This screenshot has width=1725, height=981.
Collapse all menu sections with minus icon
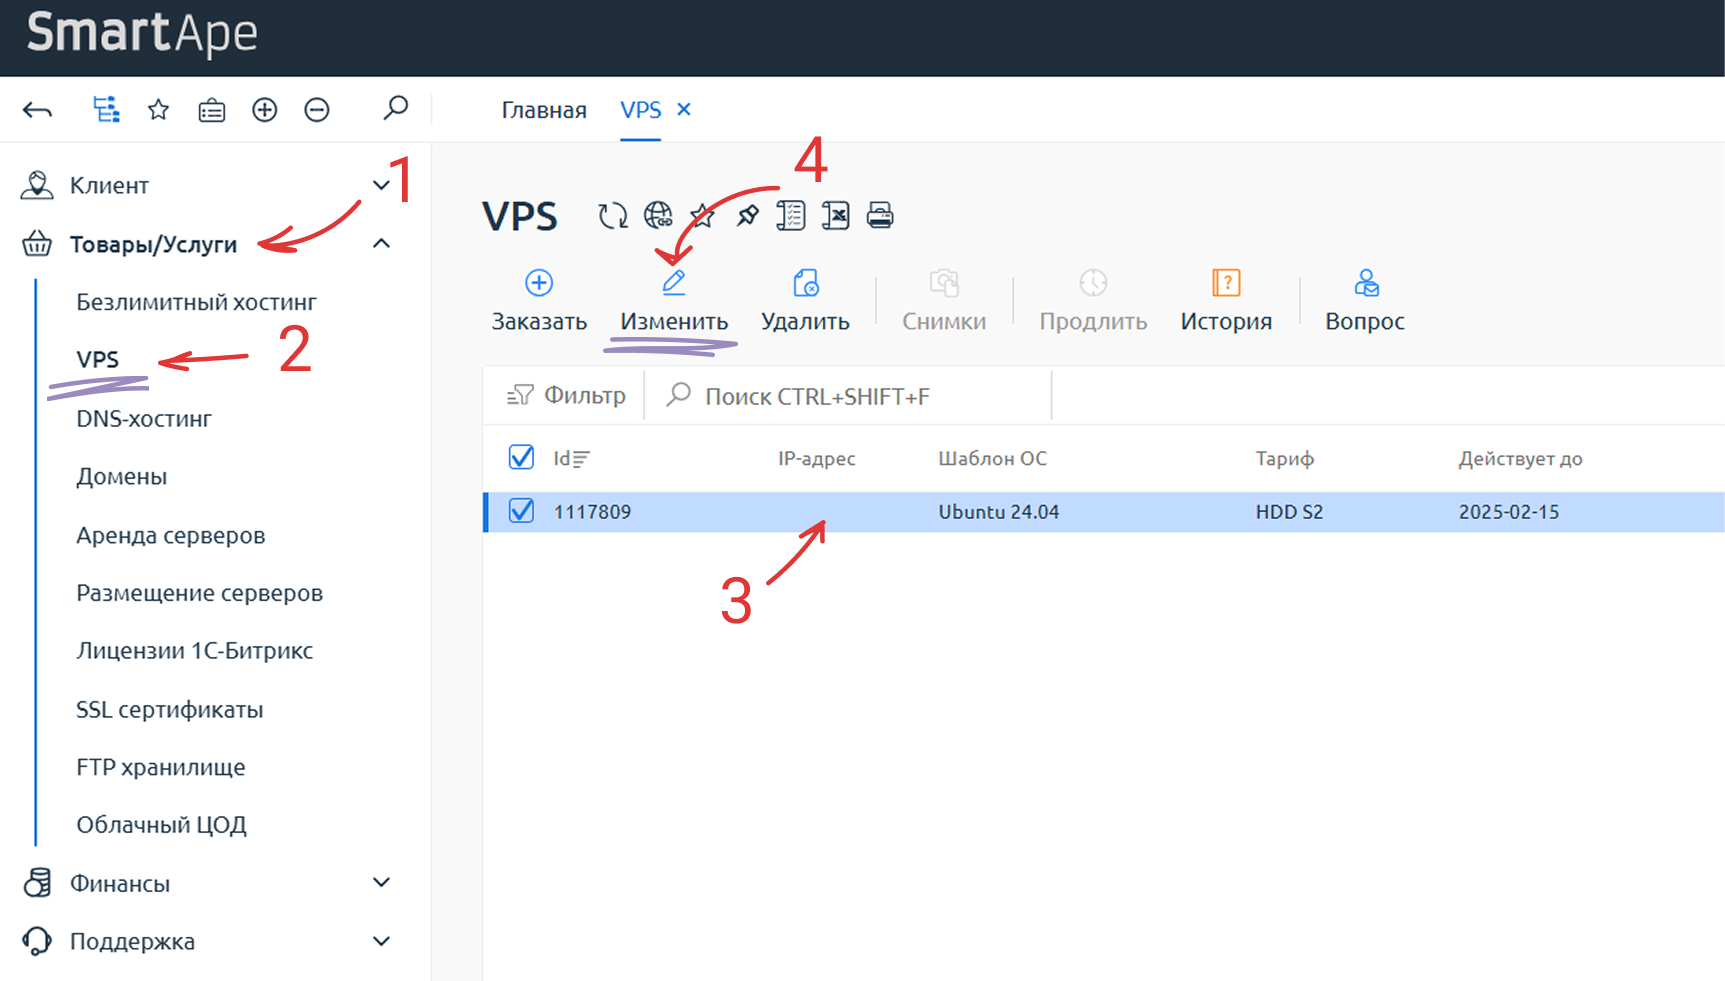click(317, 110)
